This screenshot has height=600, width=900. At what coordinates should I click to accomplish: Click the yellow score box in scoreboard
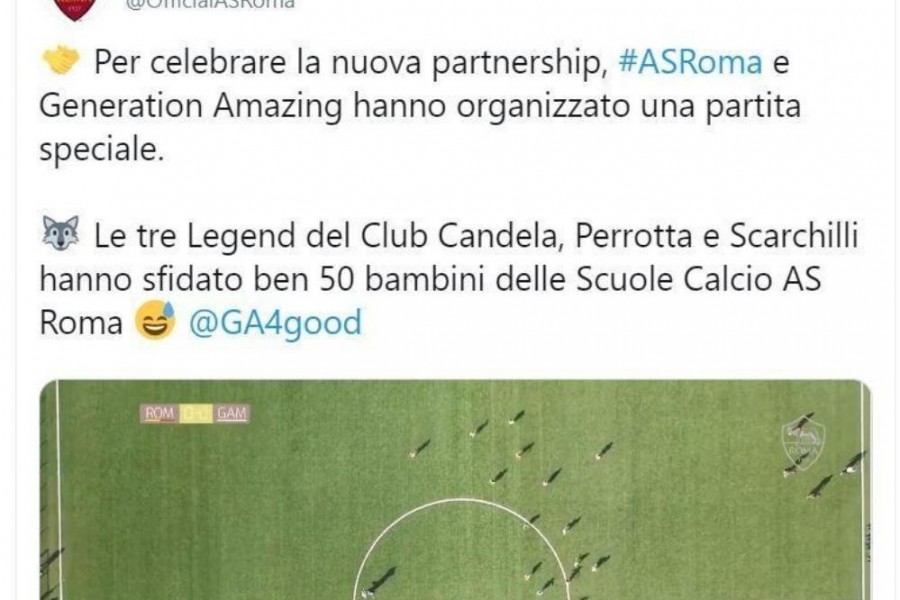click(196, 413)
